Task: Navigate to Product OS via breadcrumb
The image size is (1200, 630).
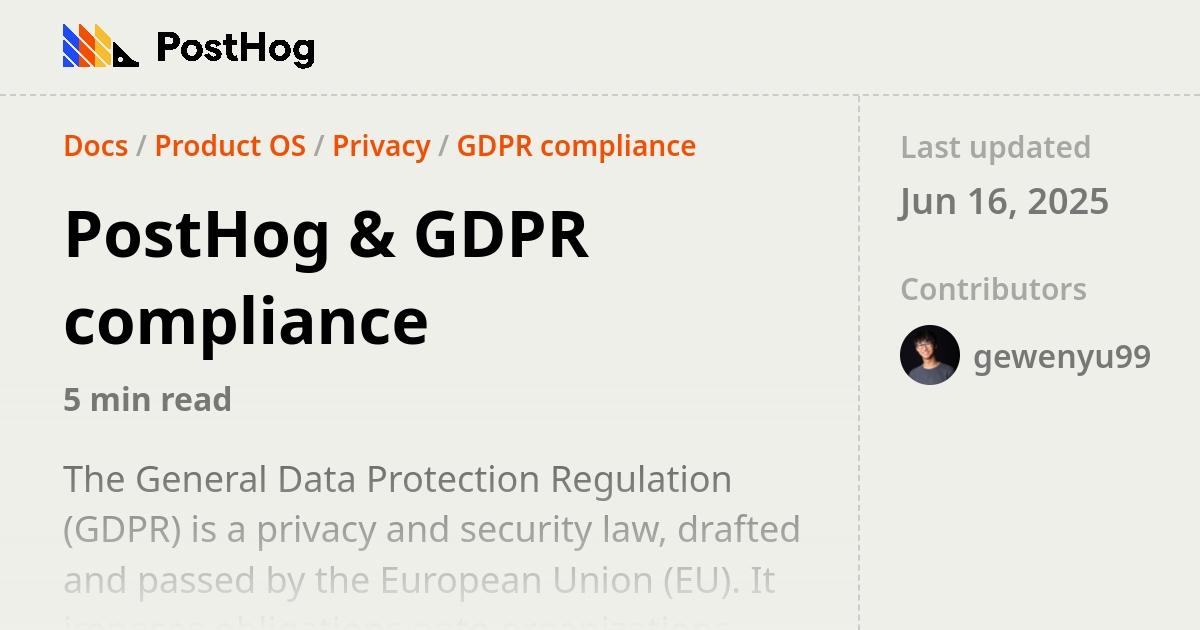Action: 231,146
